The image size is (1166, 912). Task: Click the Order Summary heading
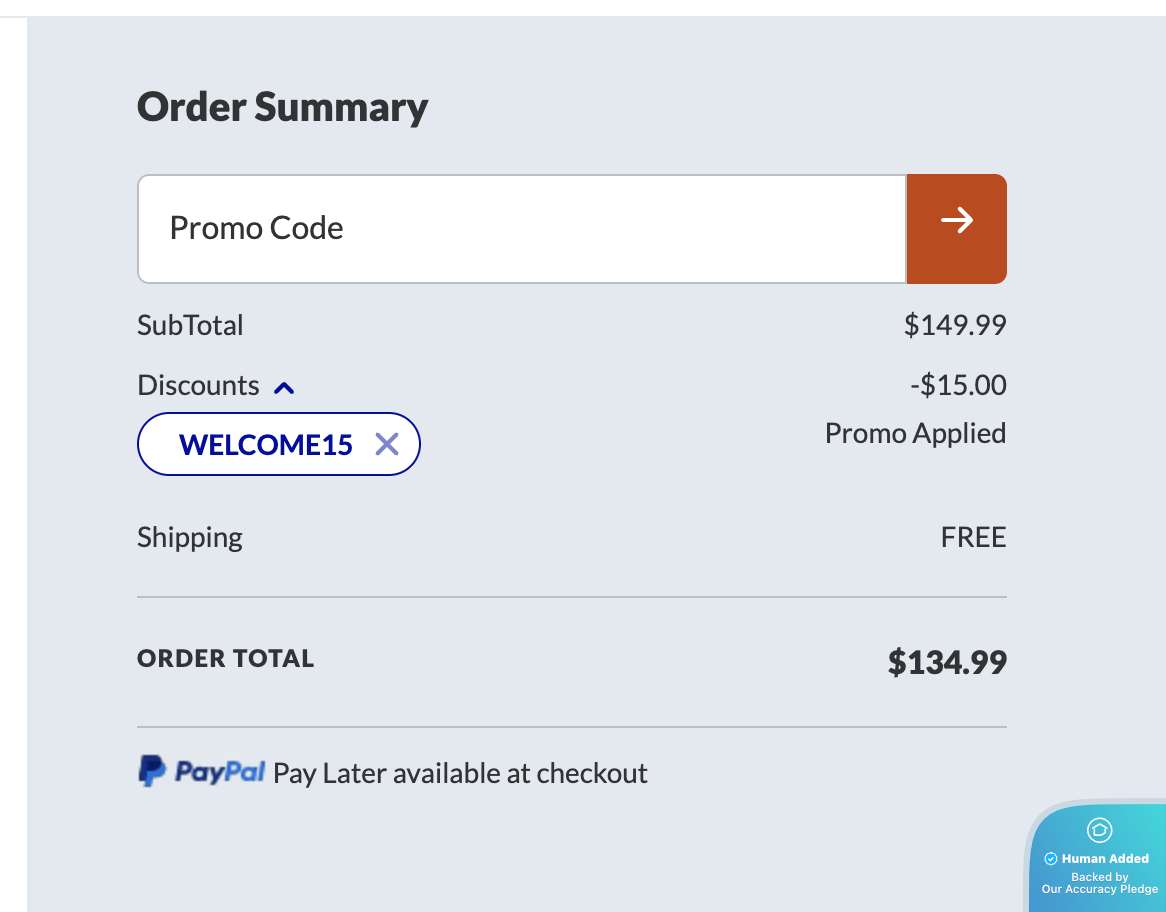tap(282, 107)
